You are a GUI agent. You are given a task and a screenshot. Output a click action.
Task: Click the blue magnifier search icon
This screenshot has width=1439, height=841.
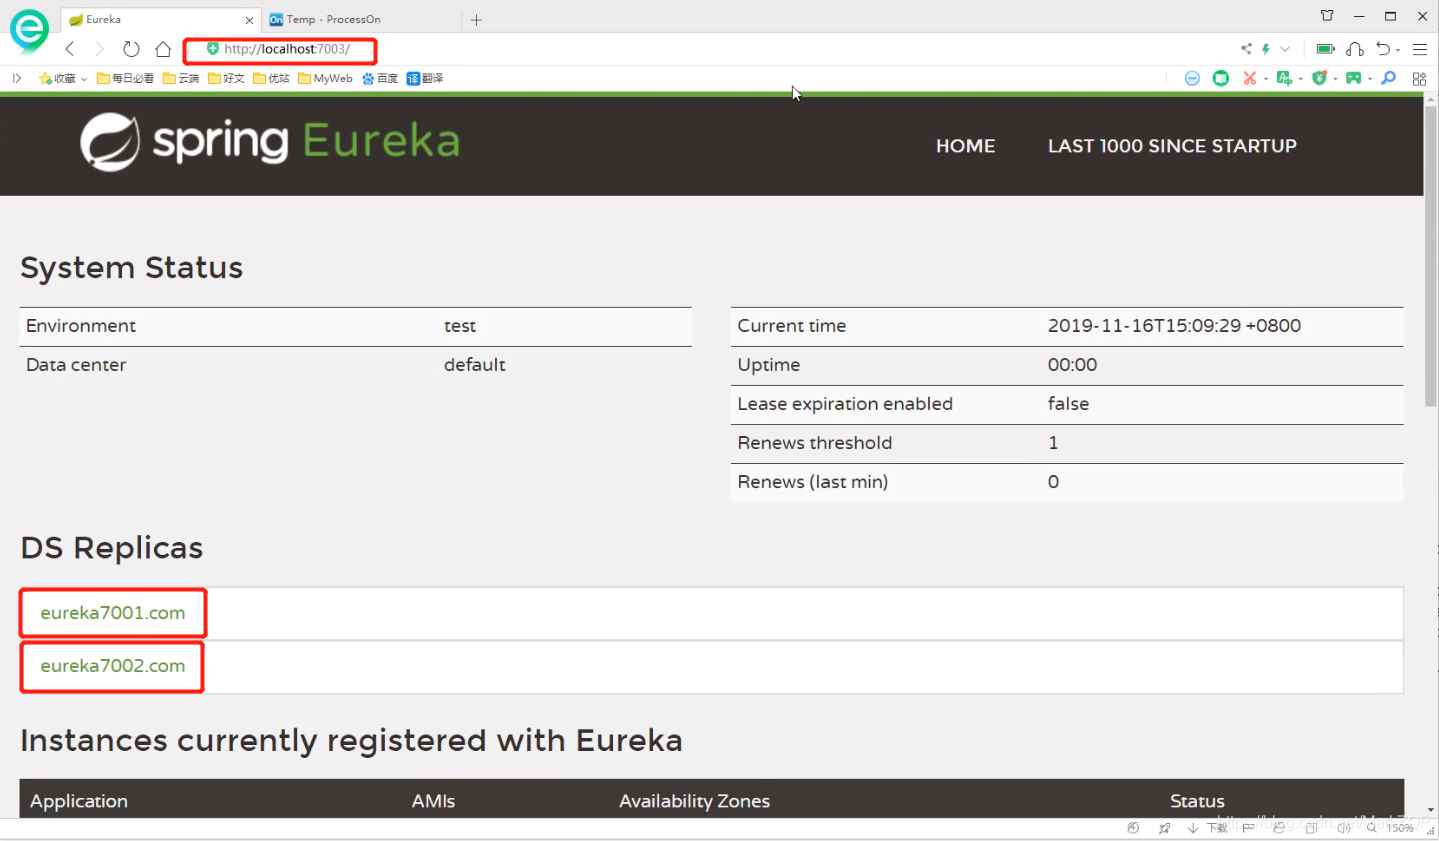click(x=1388, y=78)
